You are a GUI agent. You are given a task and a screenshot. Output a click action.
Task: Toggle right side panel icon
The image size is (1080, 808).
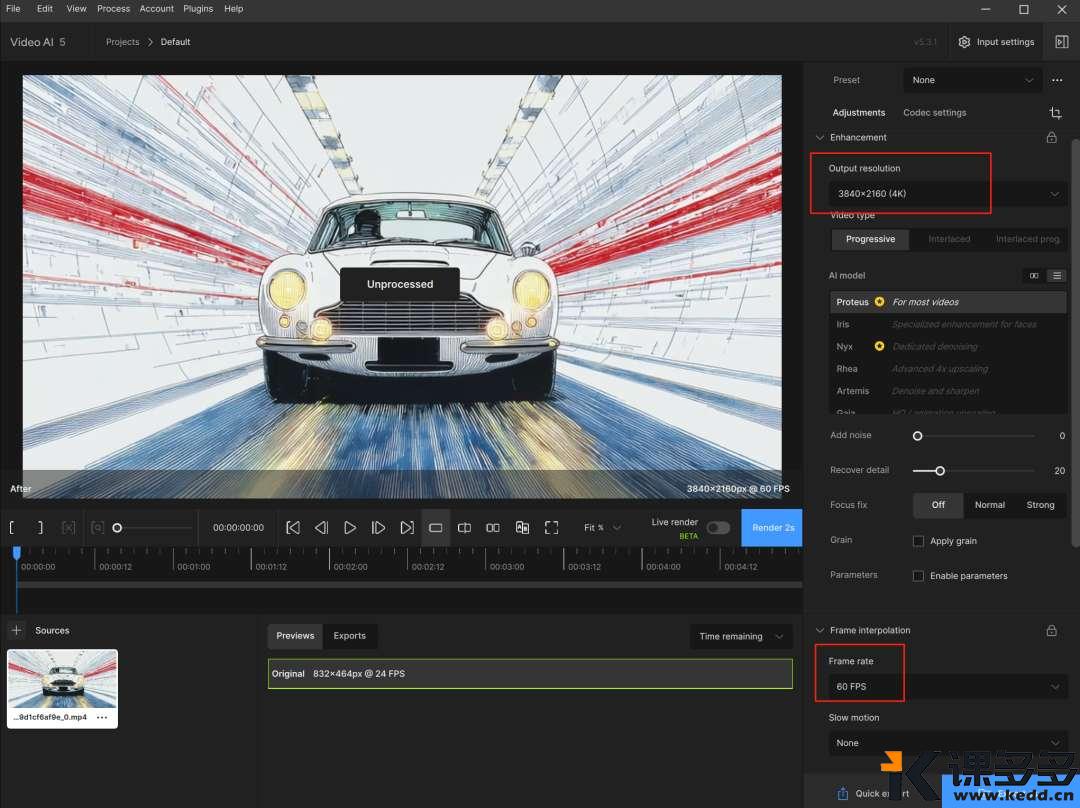1061,42
